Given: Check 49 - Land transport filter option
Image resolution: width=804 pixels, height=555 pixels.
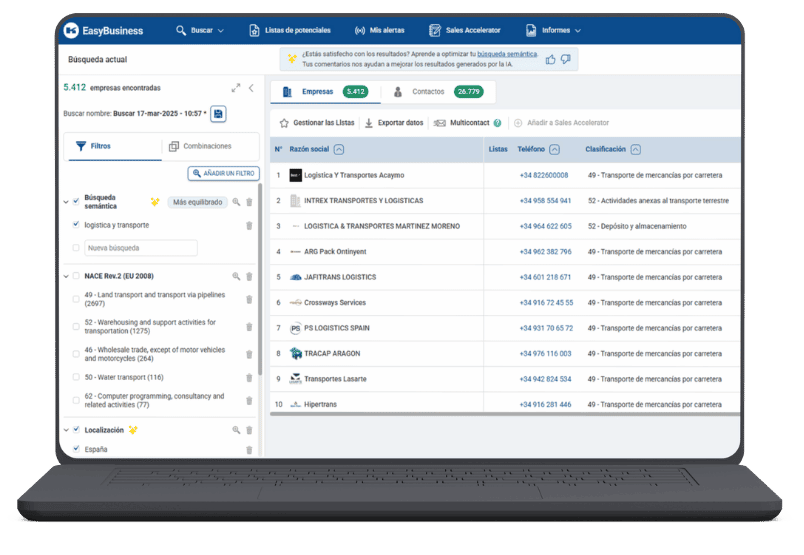Looking at the screenshot, I should point(76,299).
